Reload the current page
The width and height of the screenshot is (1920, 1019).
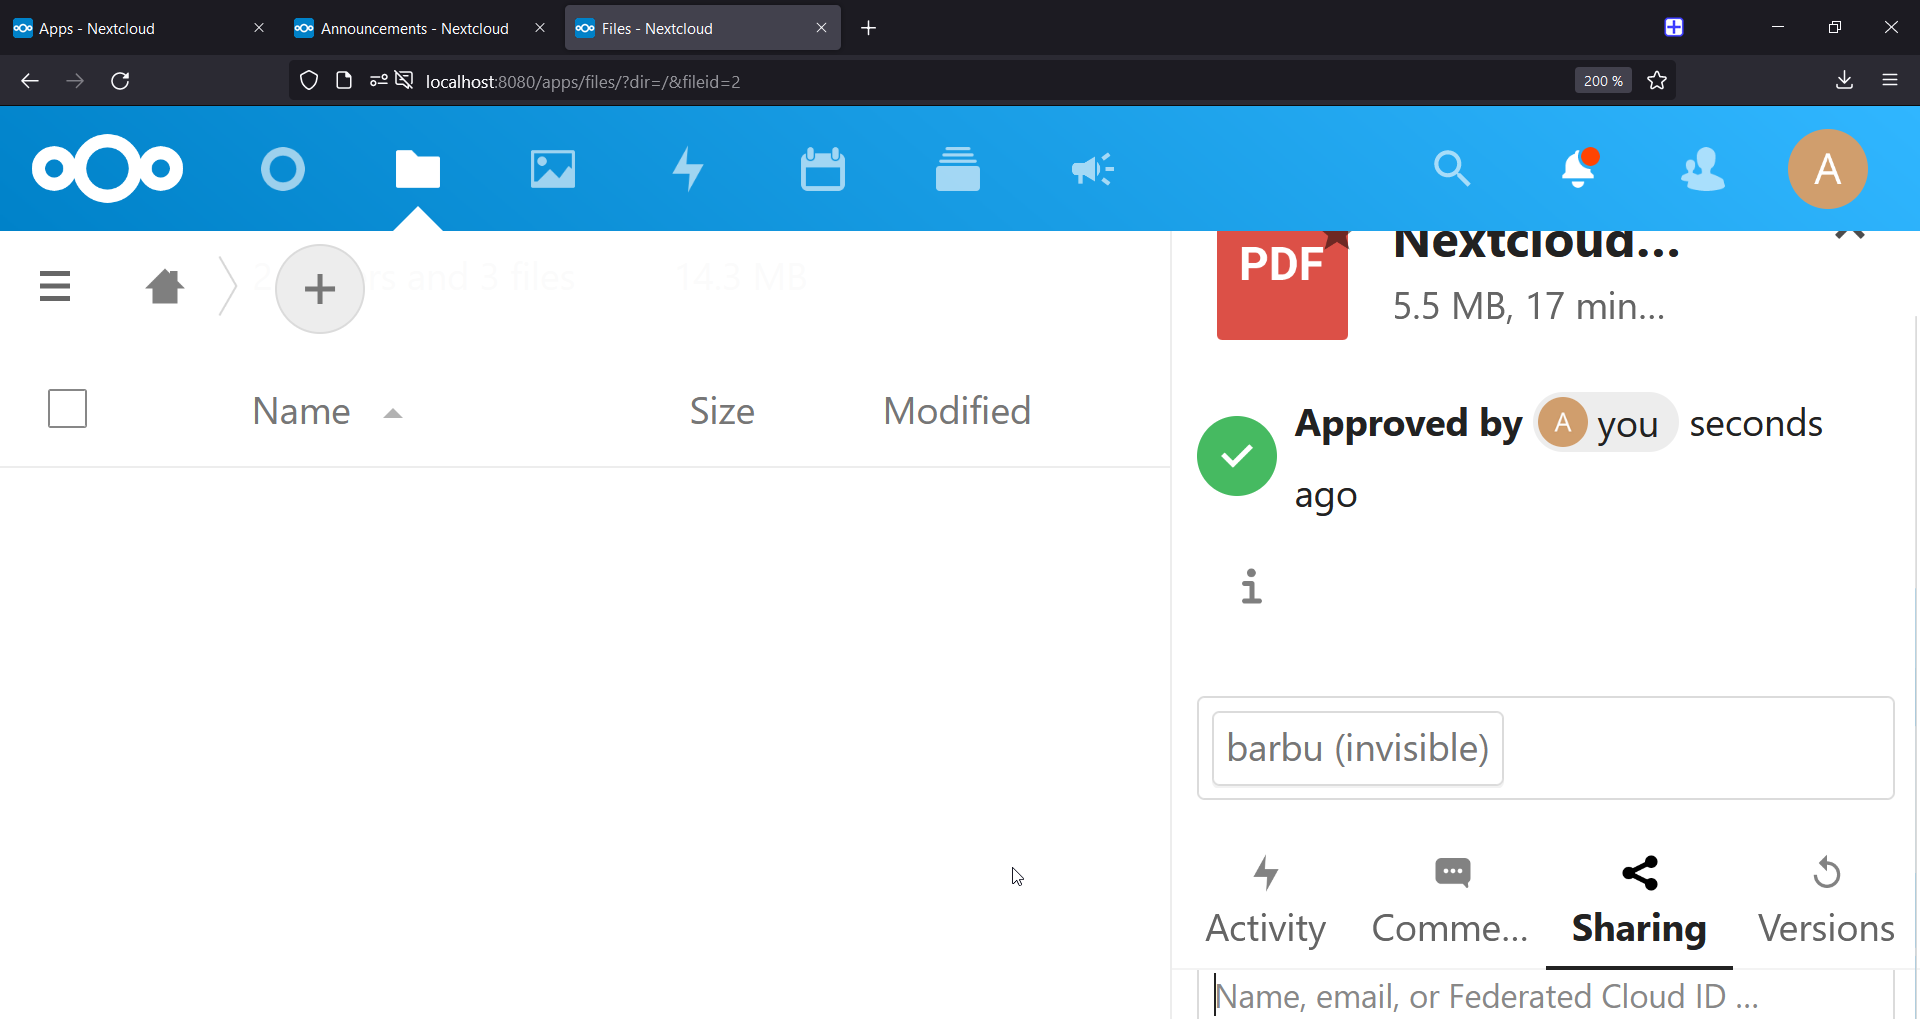point(120,81)
